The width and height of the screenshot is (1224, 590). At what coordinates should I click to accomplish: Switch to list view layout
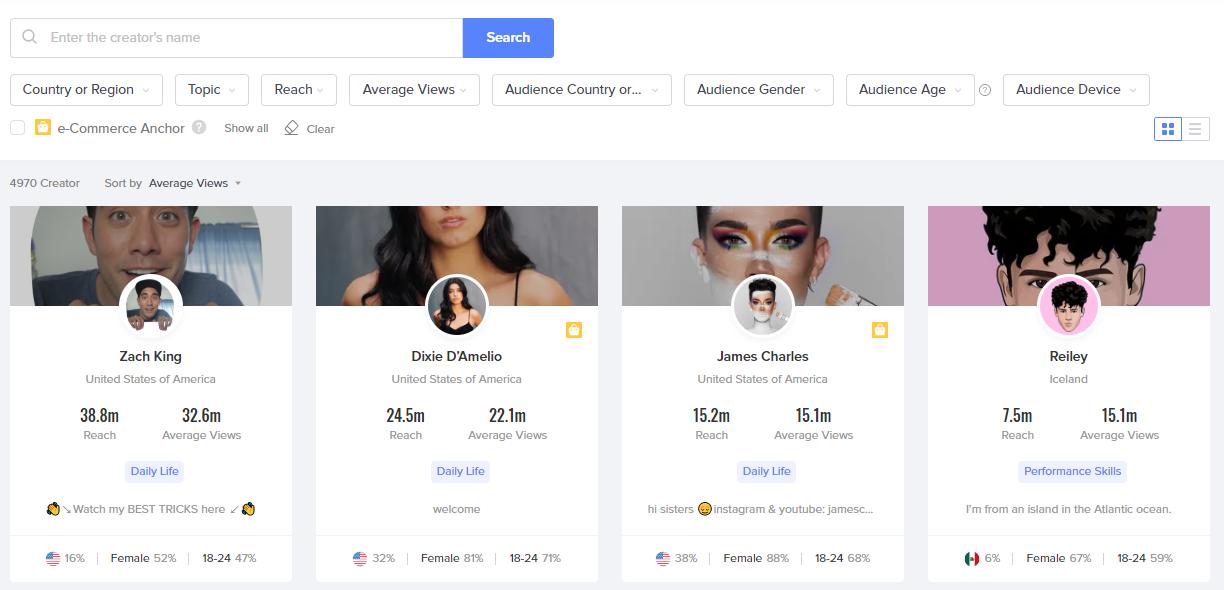pos(1195,129)
